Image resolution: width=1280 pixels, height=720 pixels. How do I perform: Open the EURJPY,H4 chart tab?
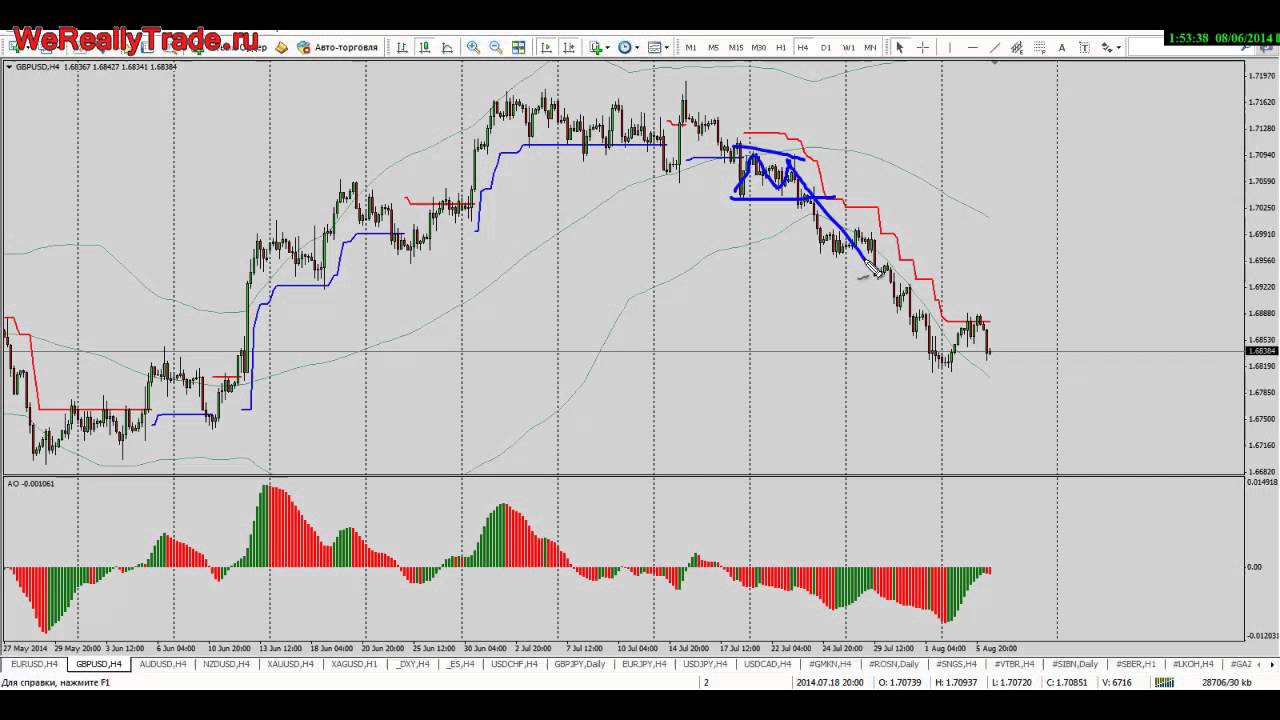tap(645, 664)
